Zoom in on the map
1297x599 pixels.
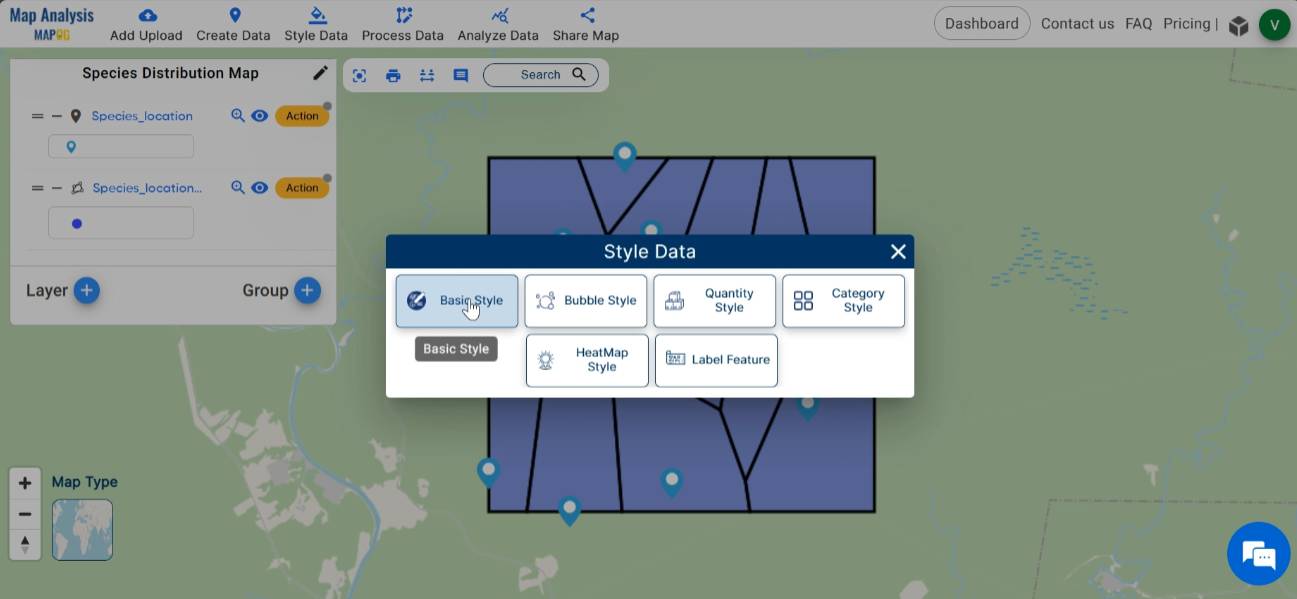25,483
